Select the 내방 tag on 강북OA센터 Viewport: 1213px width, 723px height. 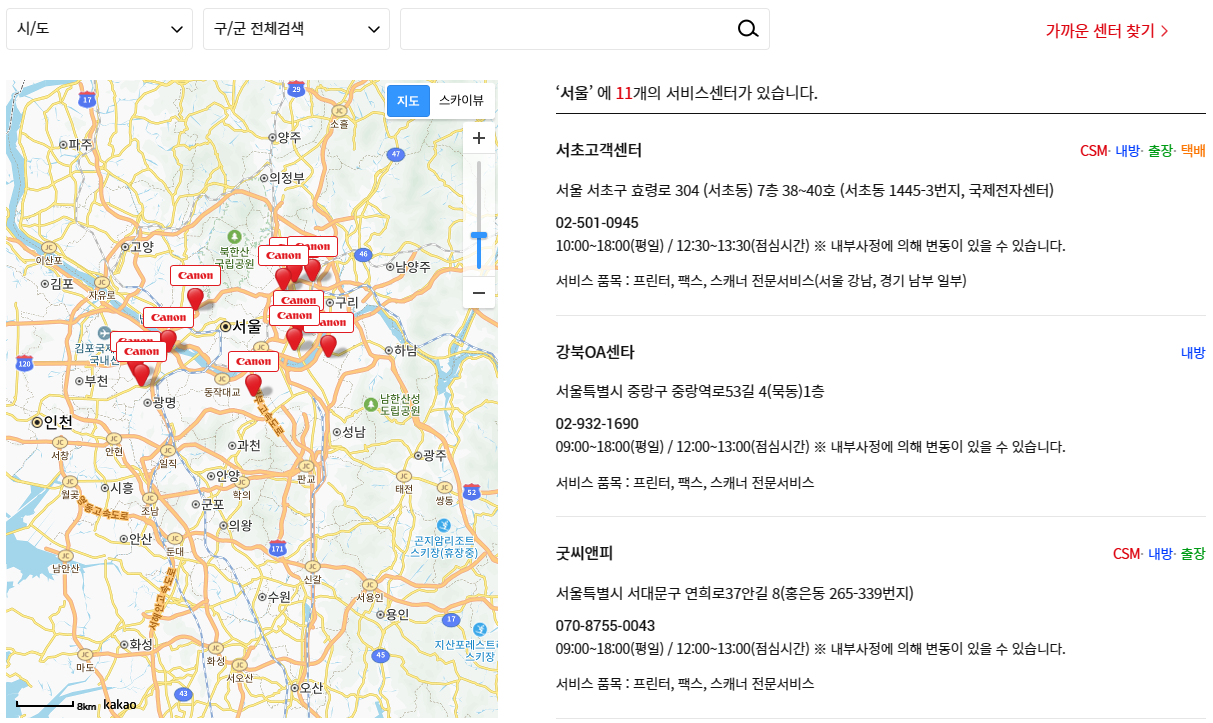[1193, 352]
